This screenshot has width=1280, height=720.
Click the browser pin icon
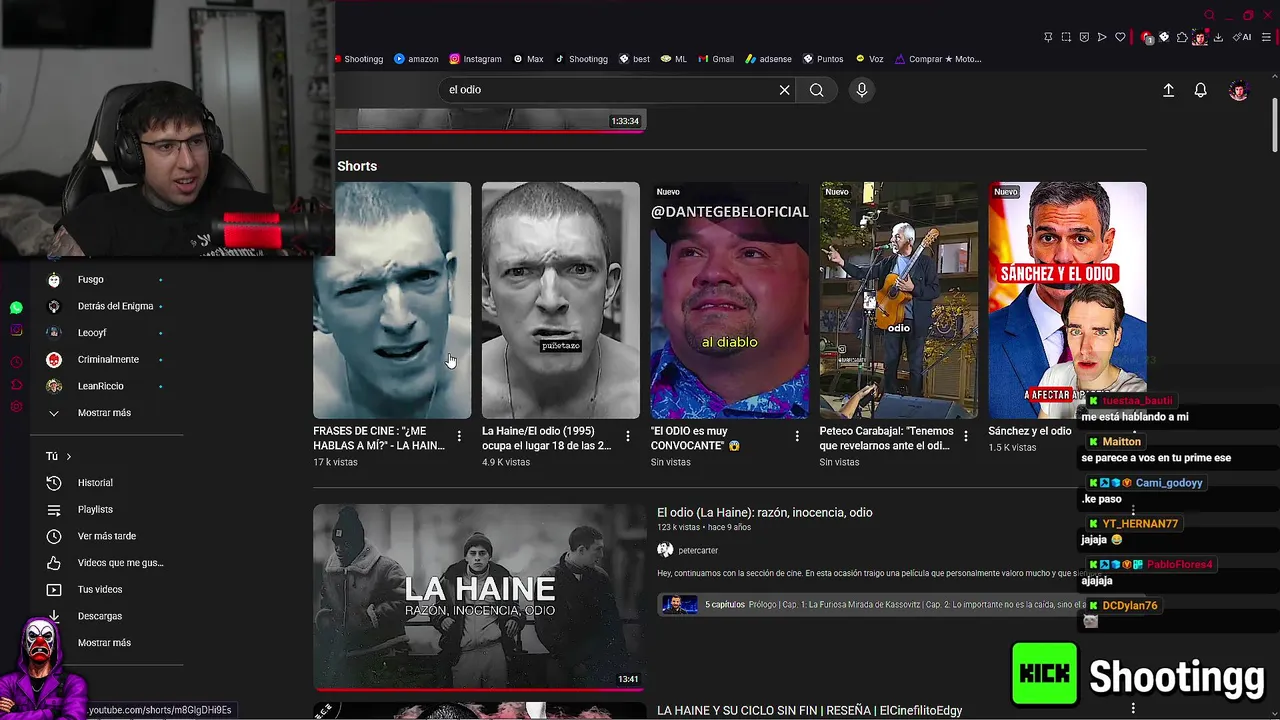[x=1048, y=37]
